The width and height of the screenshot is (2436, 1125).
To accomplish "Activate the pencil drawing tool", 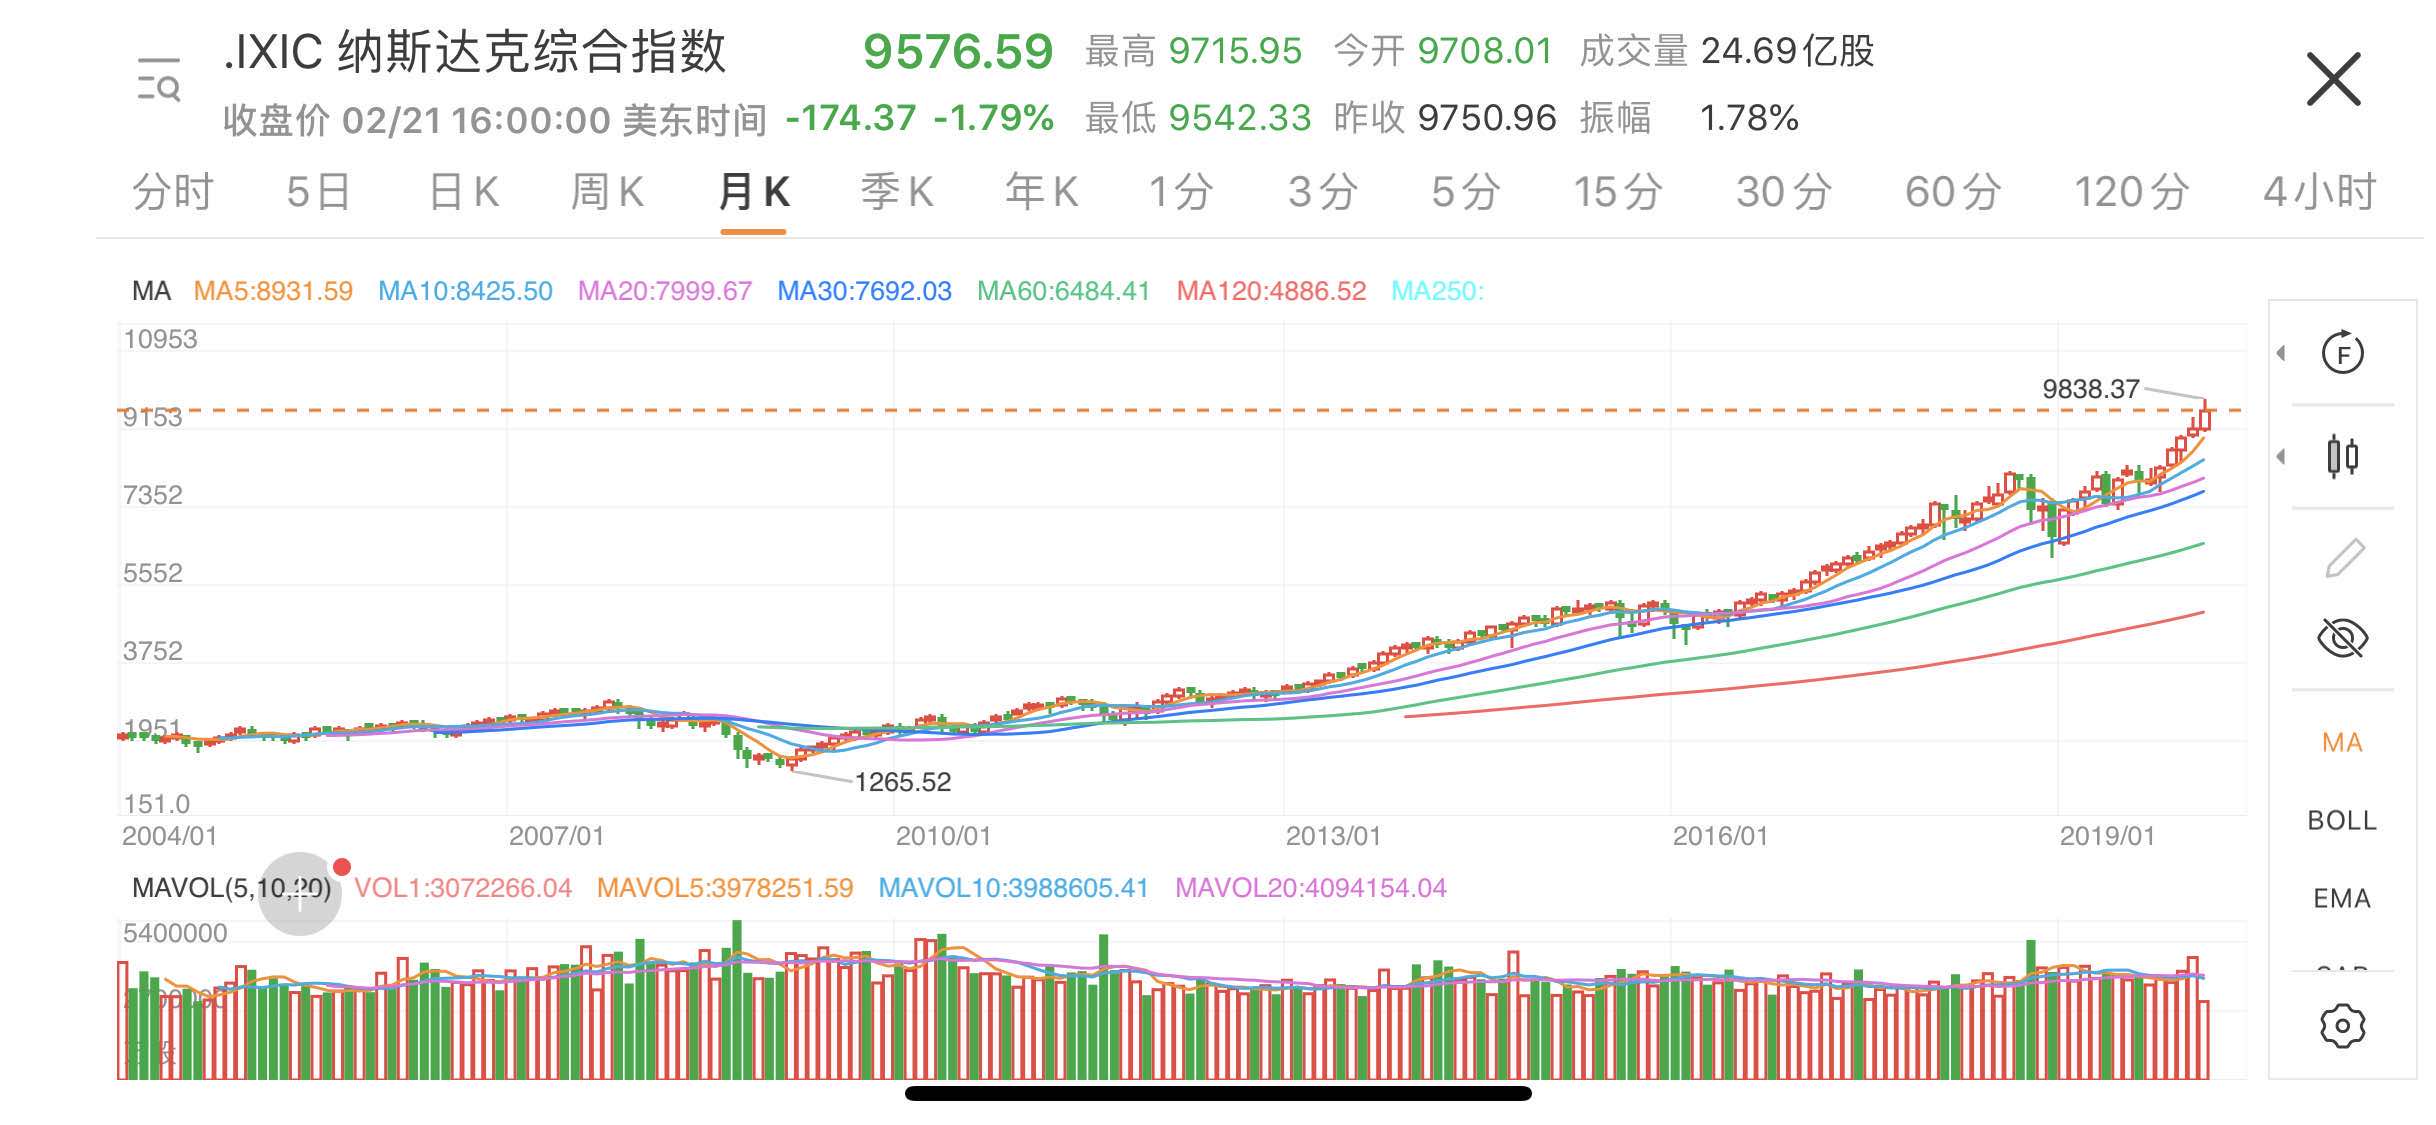I will click(x=2344, y=558).
